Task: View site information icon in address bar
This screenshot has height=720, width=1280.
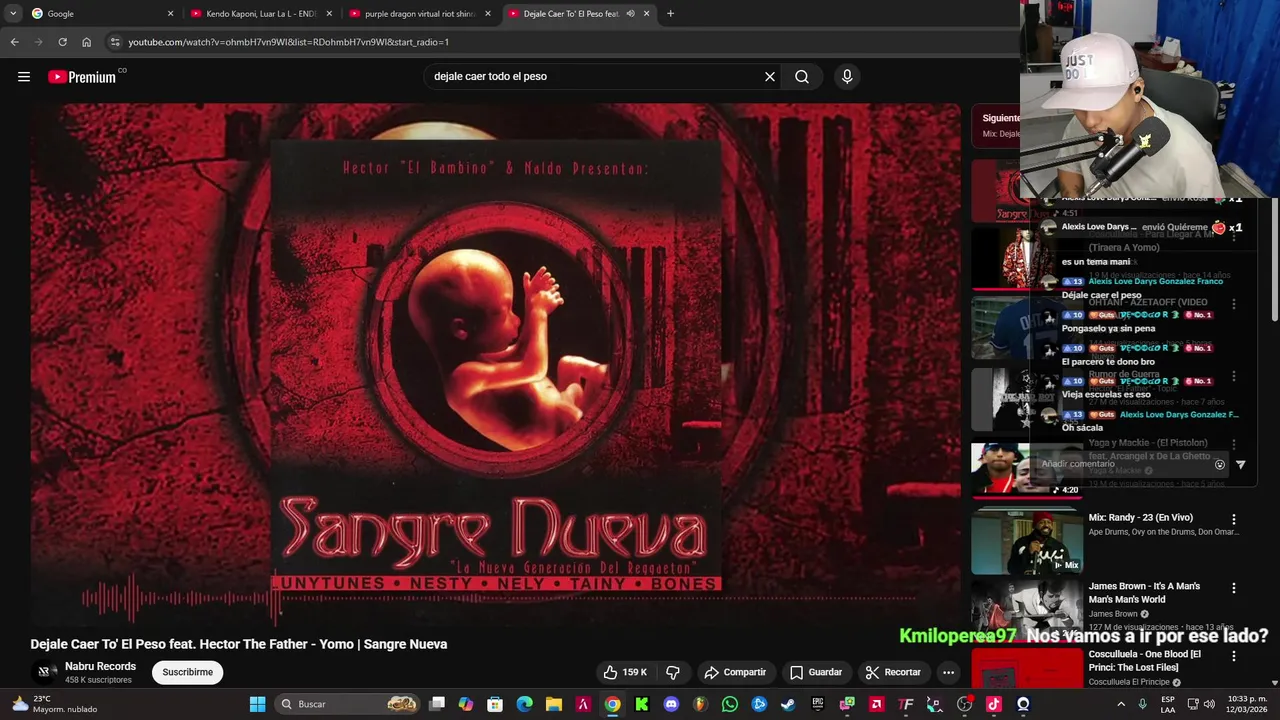Action: pyautogui.click(x=115, y=42)
